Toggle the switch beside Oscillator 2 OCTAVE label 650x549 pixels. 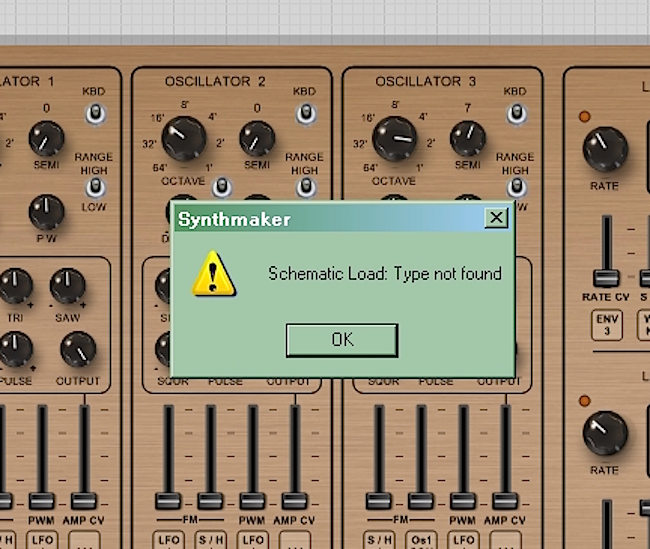click(223, 187)
